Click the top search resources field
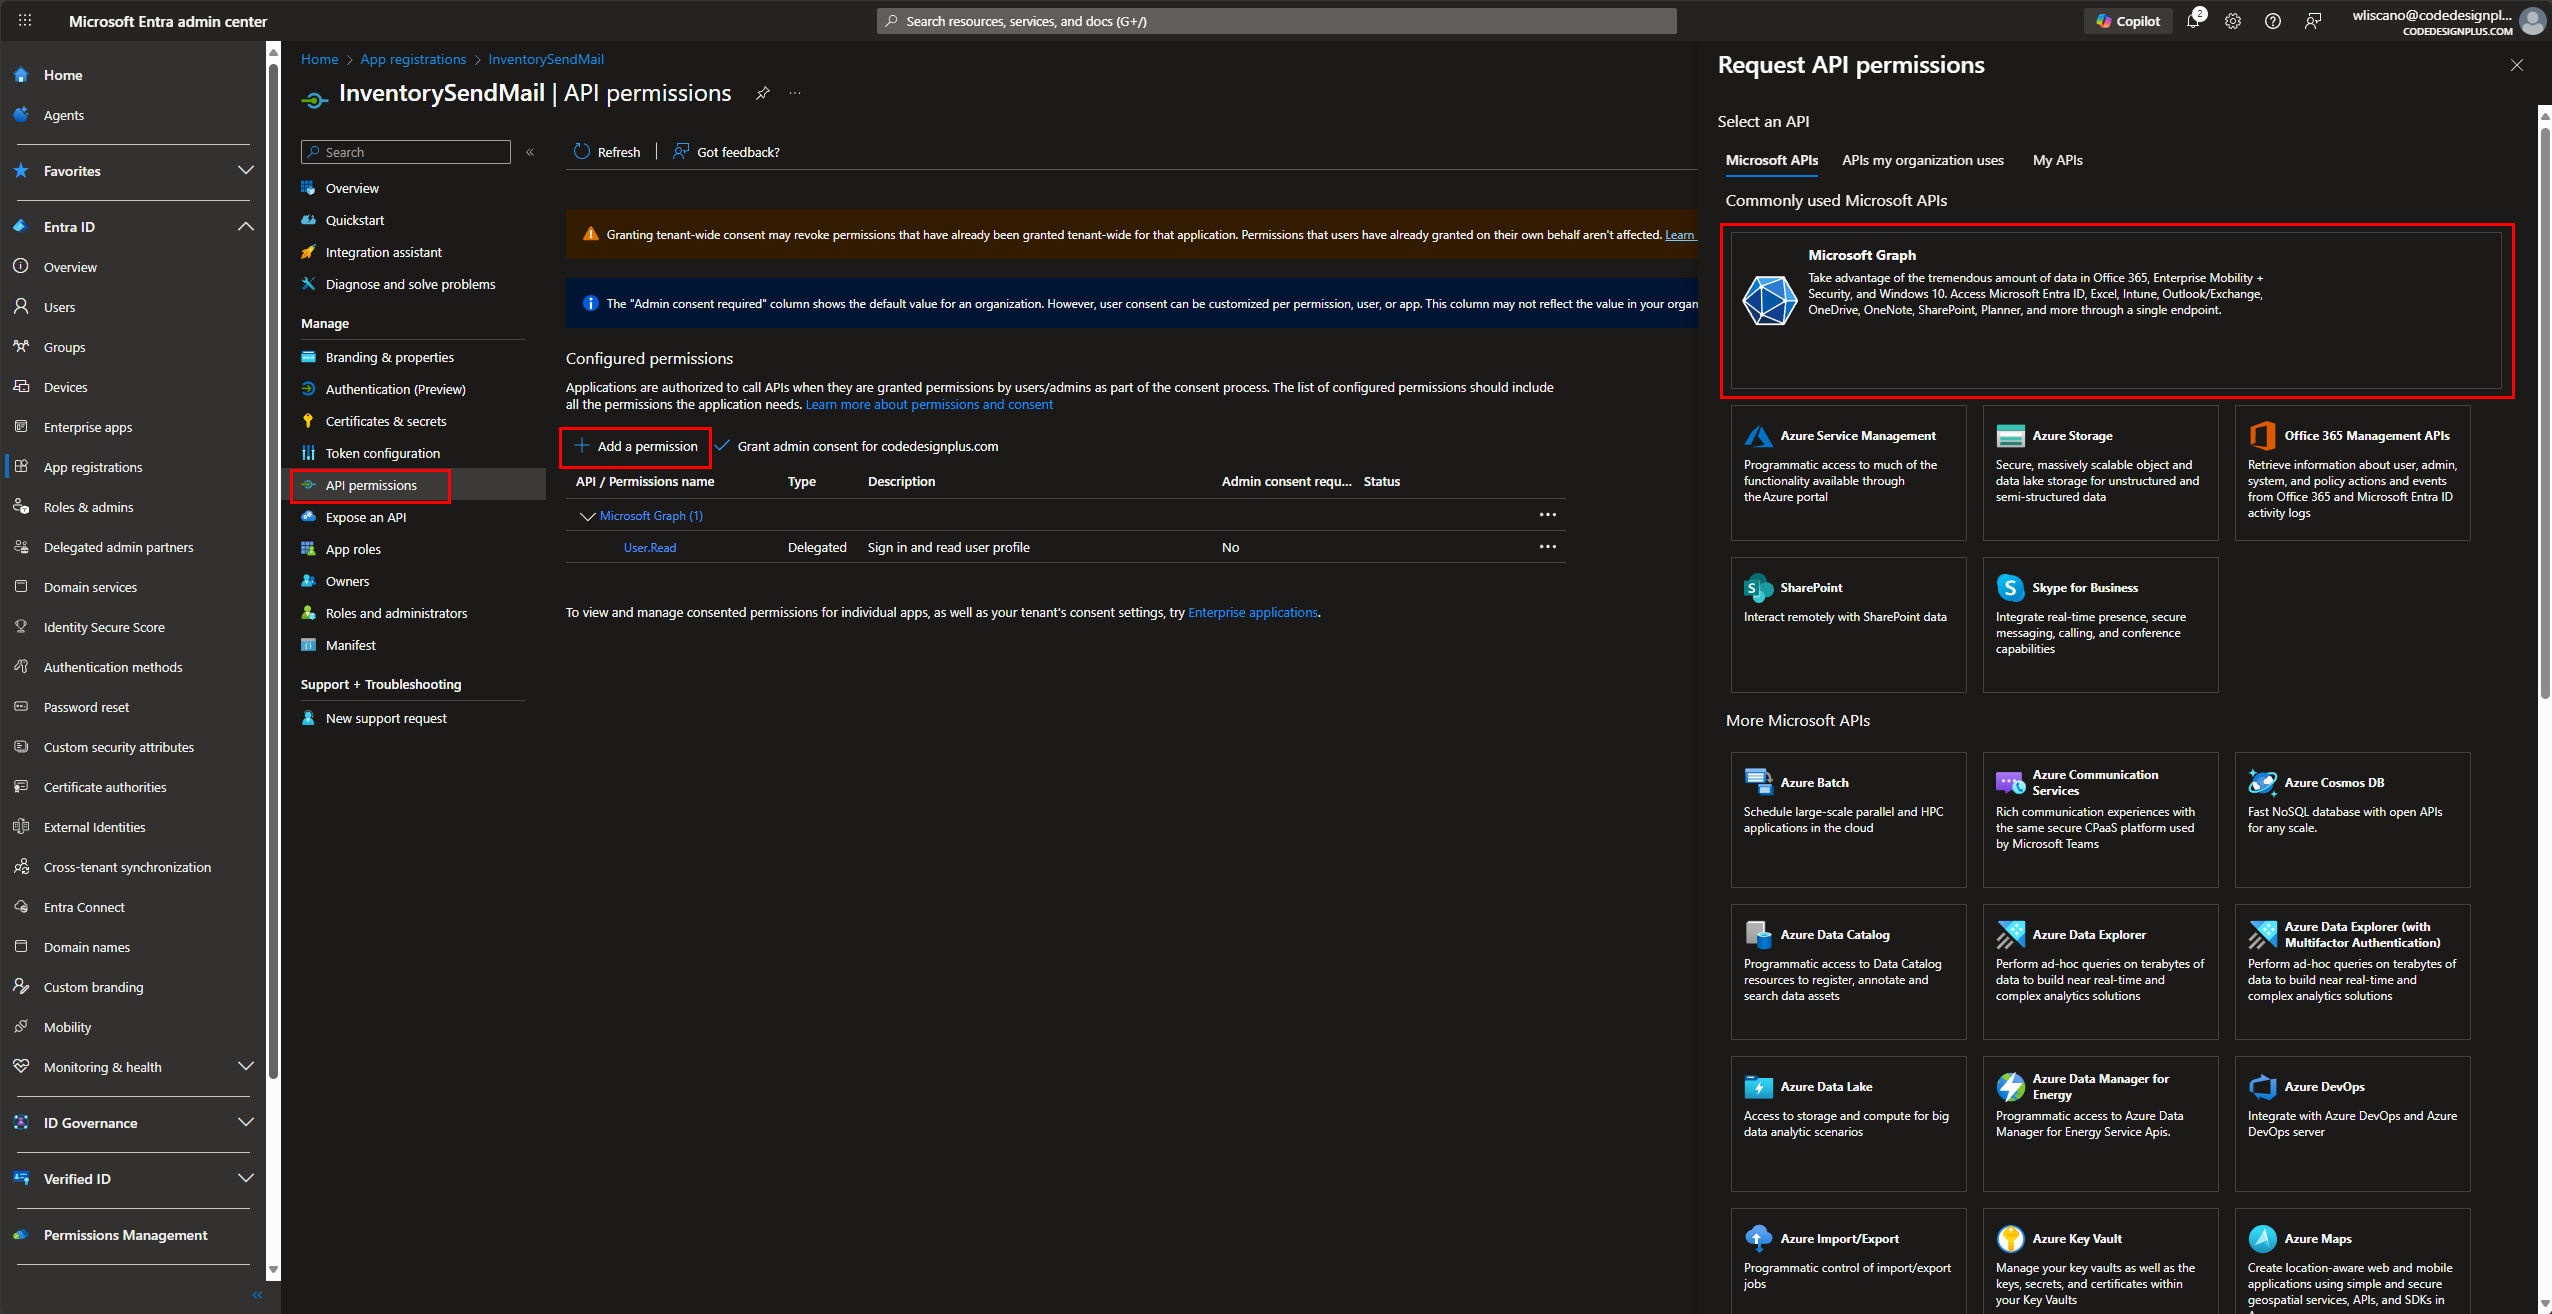The height and width of the screenshot is (1314, 2552). tap(1276, 21)
